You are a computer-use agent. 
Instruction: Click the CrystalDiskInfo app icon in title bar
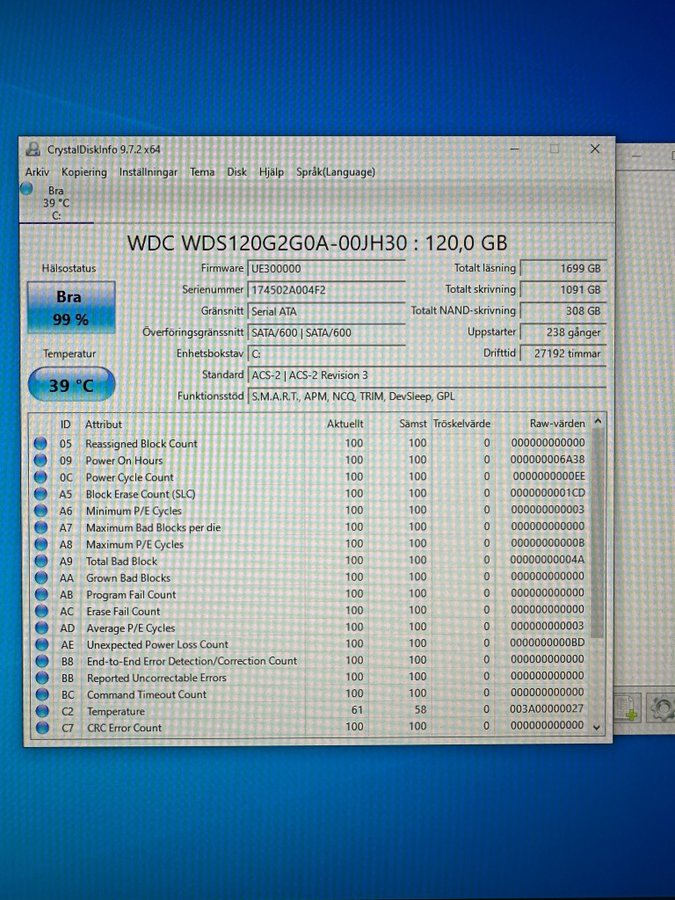pos(33,149)
